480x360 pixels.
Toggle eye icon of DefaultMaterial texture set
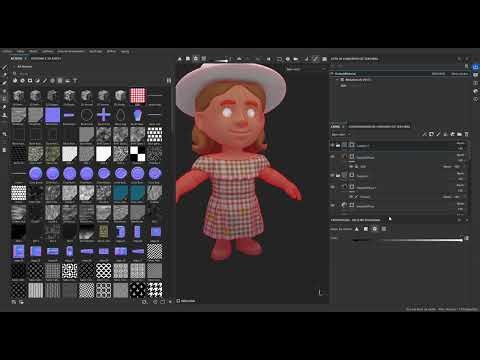[x=332, y=73]
